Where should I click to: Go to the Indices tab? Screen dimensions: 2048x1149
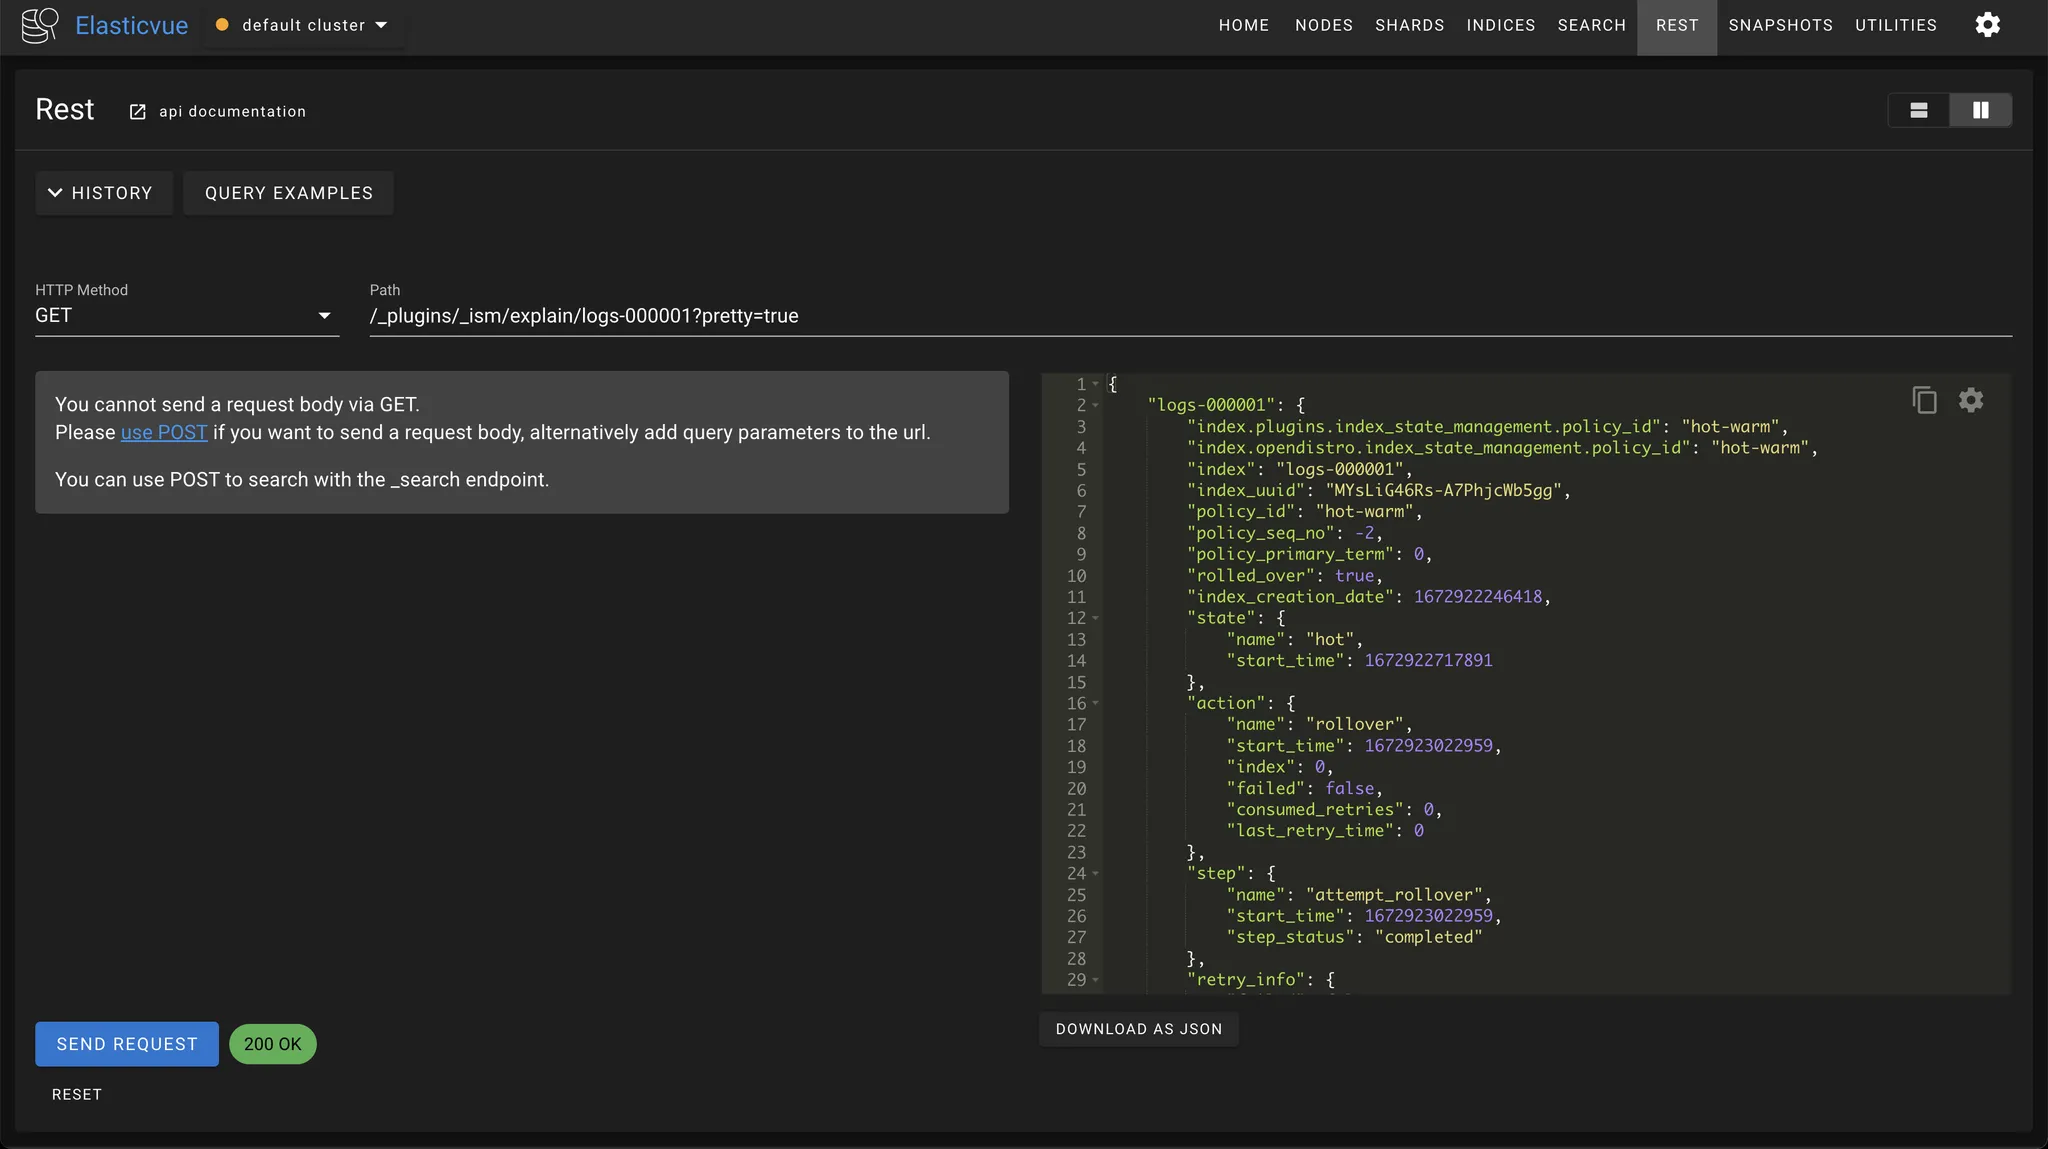pyautogui.click(x=1500, y=25)
